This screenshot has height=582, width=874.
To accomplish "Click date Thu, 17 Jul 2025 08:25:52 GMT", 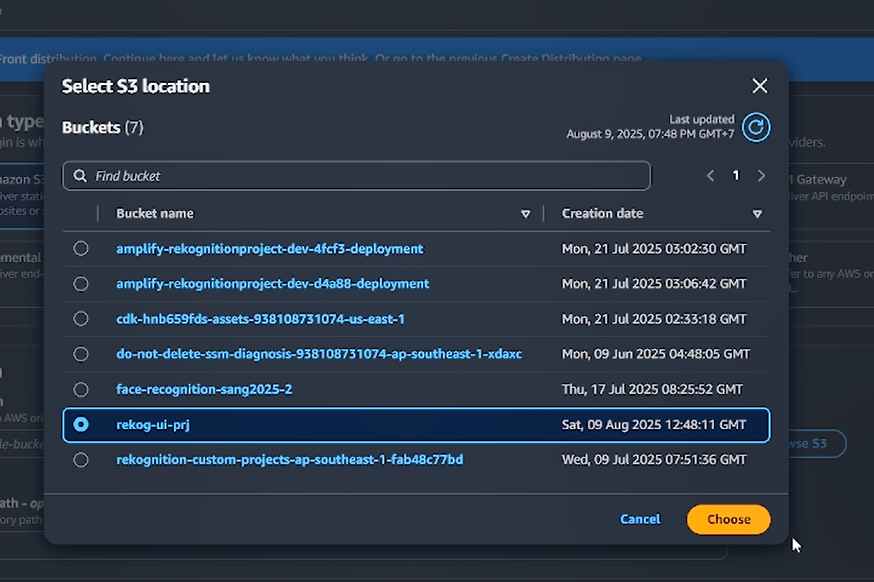I will tap(652, 389).
